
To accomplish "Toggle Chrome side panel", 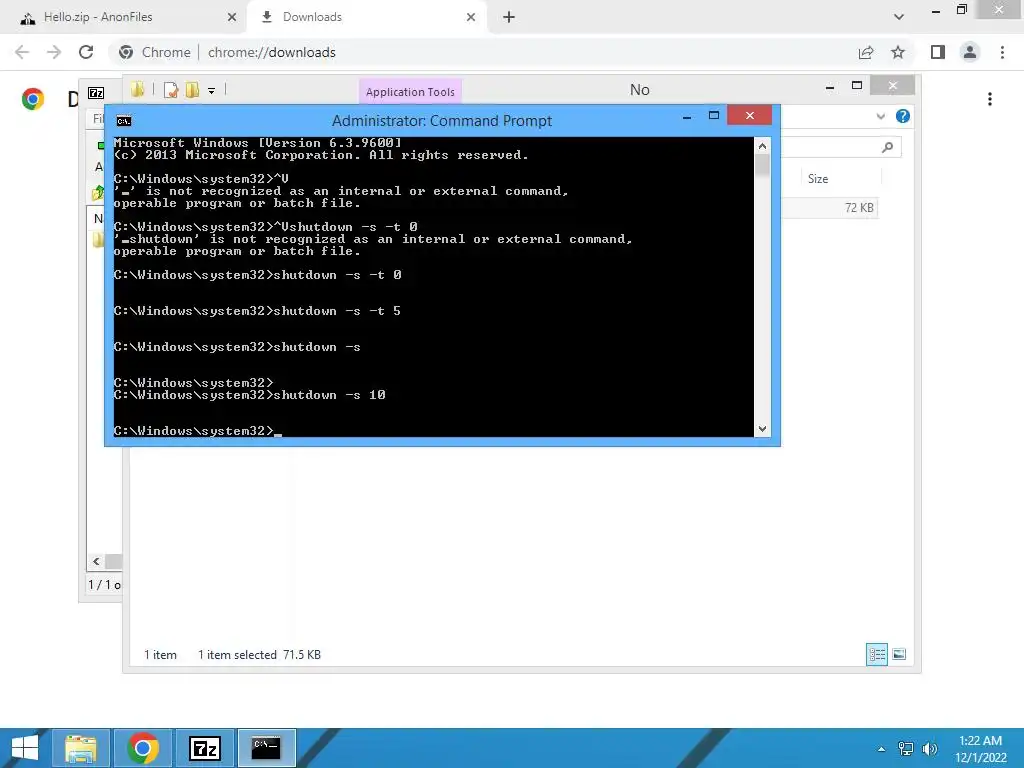I will tap(938, 52).
